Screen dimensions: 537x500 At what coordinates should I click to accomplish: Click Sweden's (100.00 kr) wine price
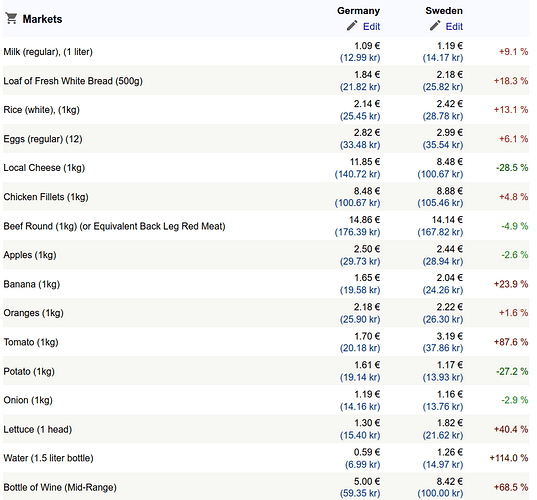point(440,493)
